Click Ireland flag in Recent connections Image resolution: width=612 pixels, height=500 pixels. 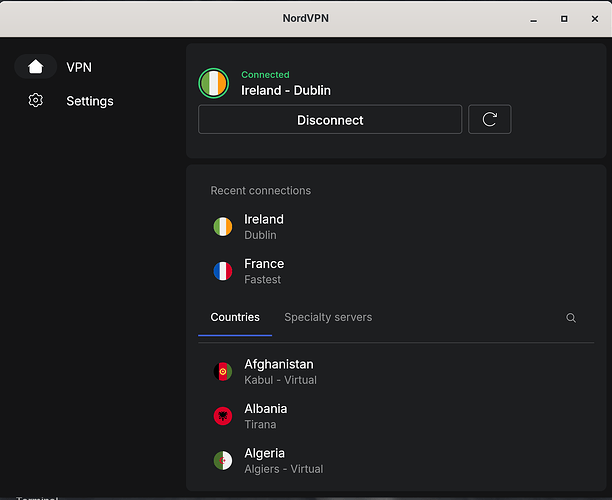[223, 226]
